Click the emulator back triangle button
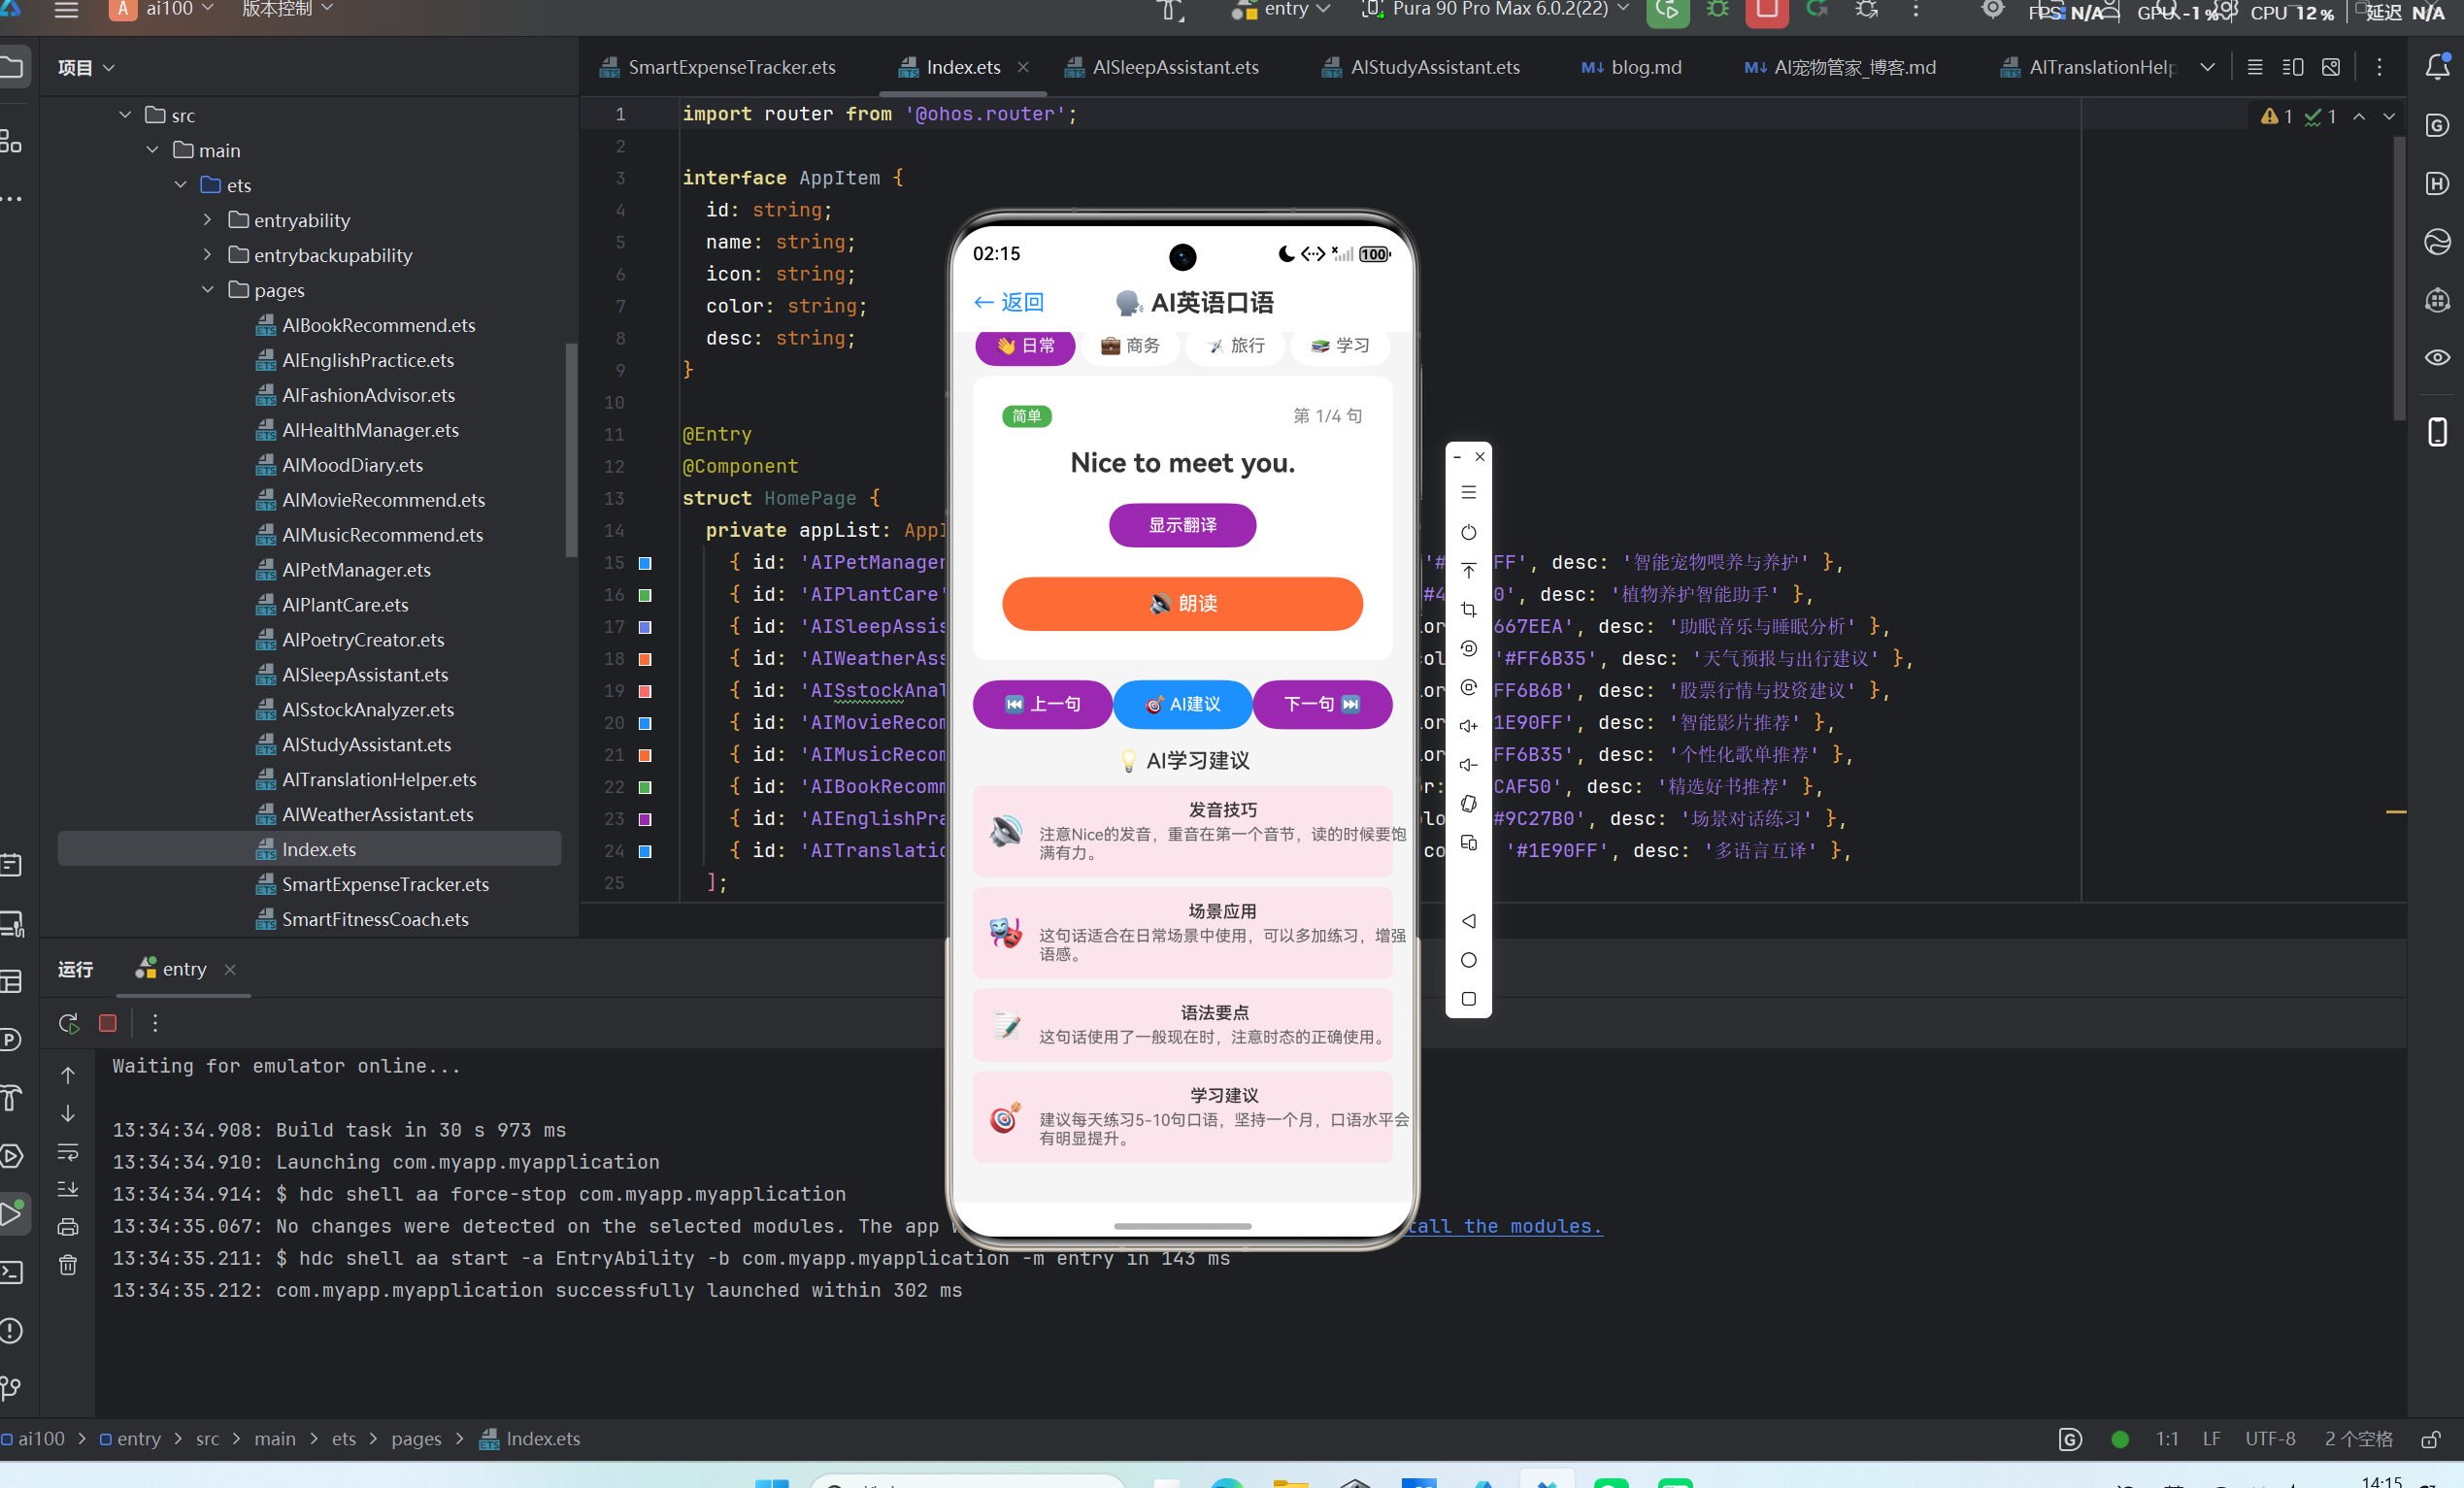 point(1468,921)
